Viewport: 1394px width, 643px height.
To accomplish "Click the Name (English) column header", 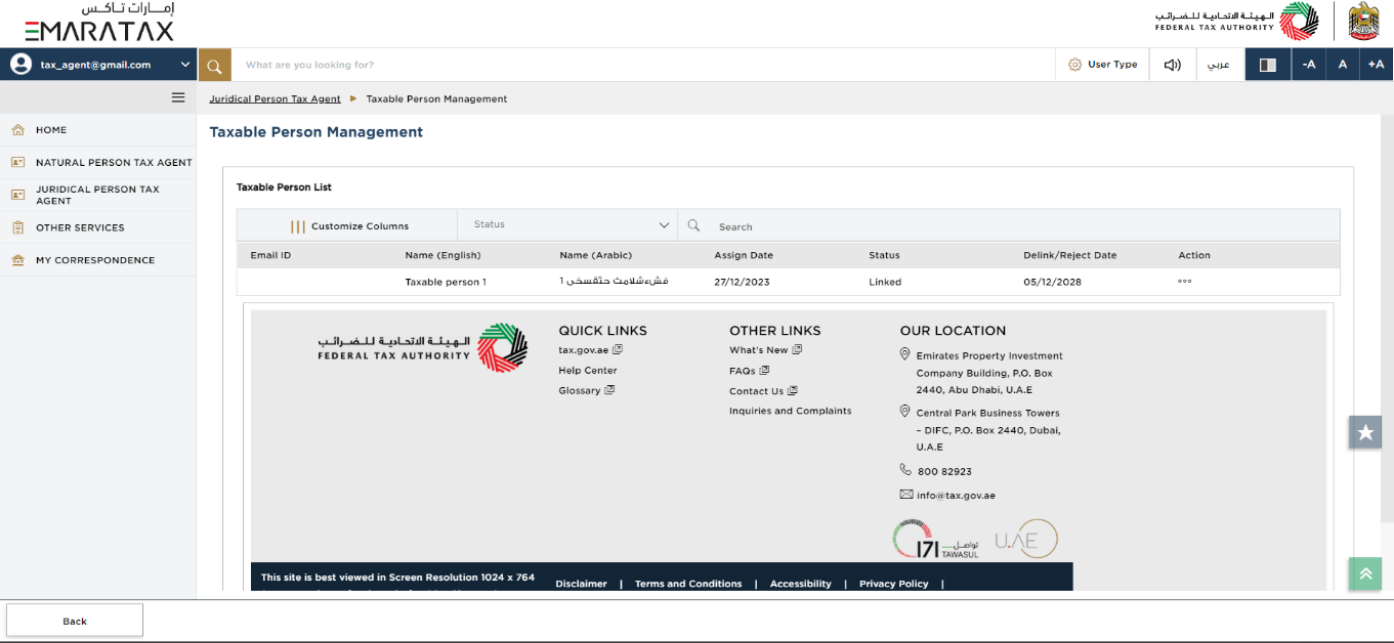I will click(x=443, y=255).
